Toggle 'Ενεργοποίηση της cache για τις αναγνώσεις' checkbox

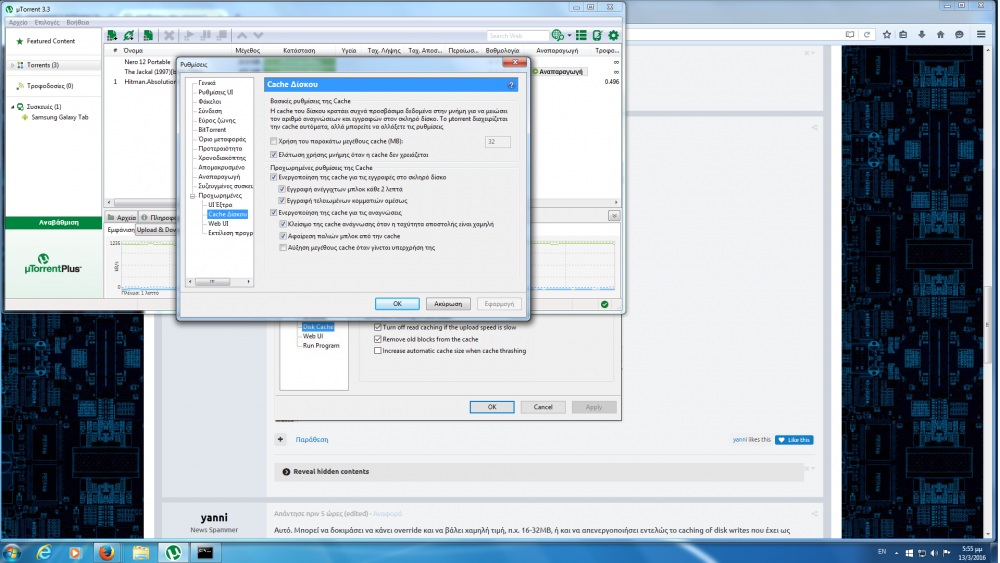pyautogui.click(x=274, y=213)
